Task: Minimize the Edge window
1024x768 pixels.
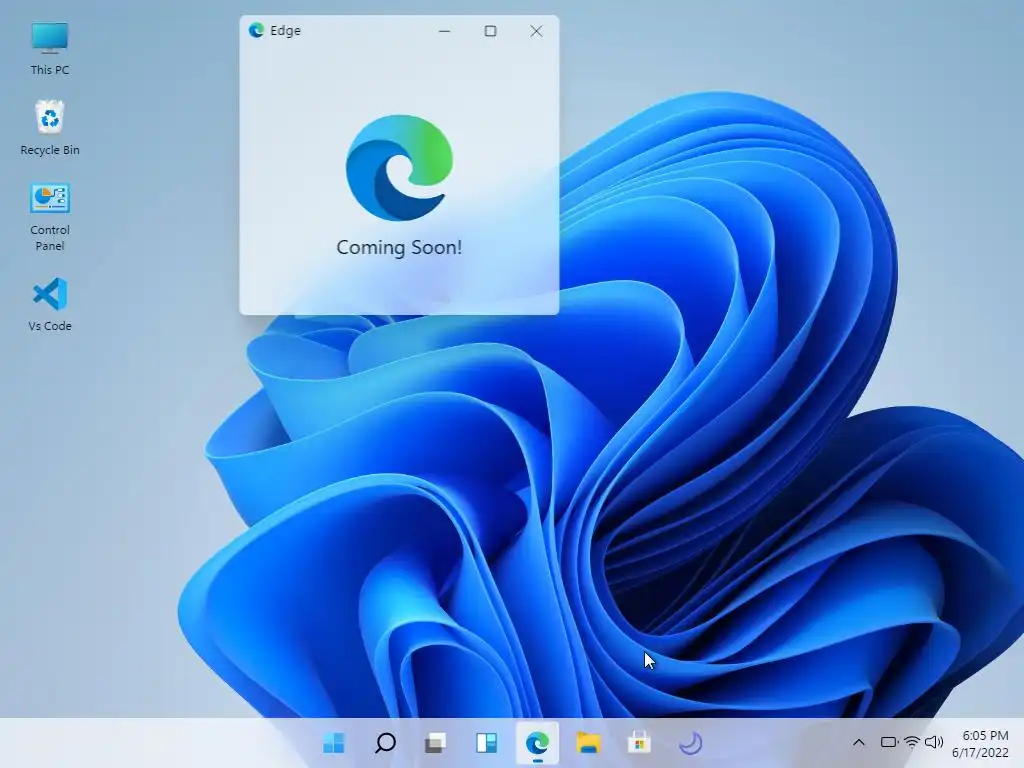Action: 445,31
